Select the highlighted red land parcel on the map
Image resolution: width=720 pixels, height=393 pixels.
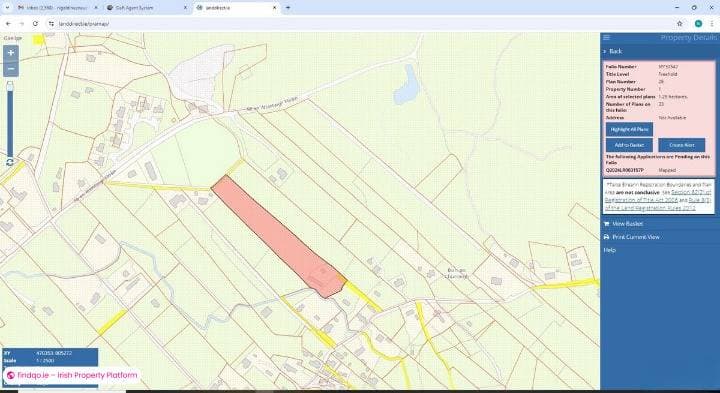click(278, 235)
